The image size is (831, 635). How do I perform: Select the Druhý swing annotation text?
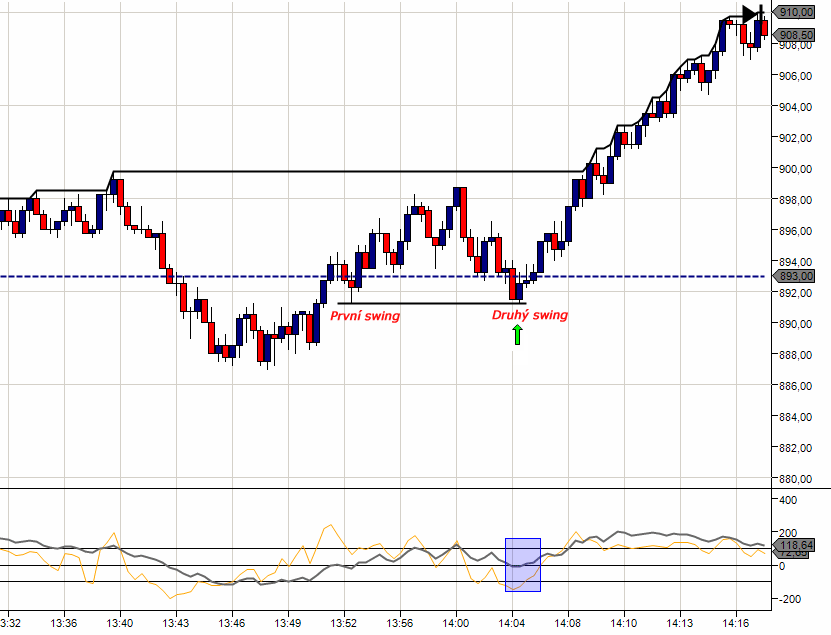pos(530,315)
